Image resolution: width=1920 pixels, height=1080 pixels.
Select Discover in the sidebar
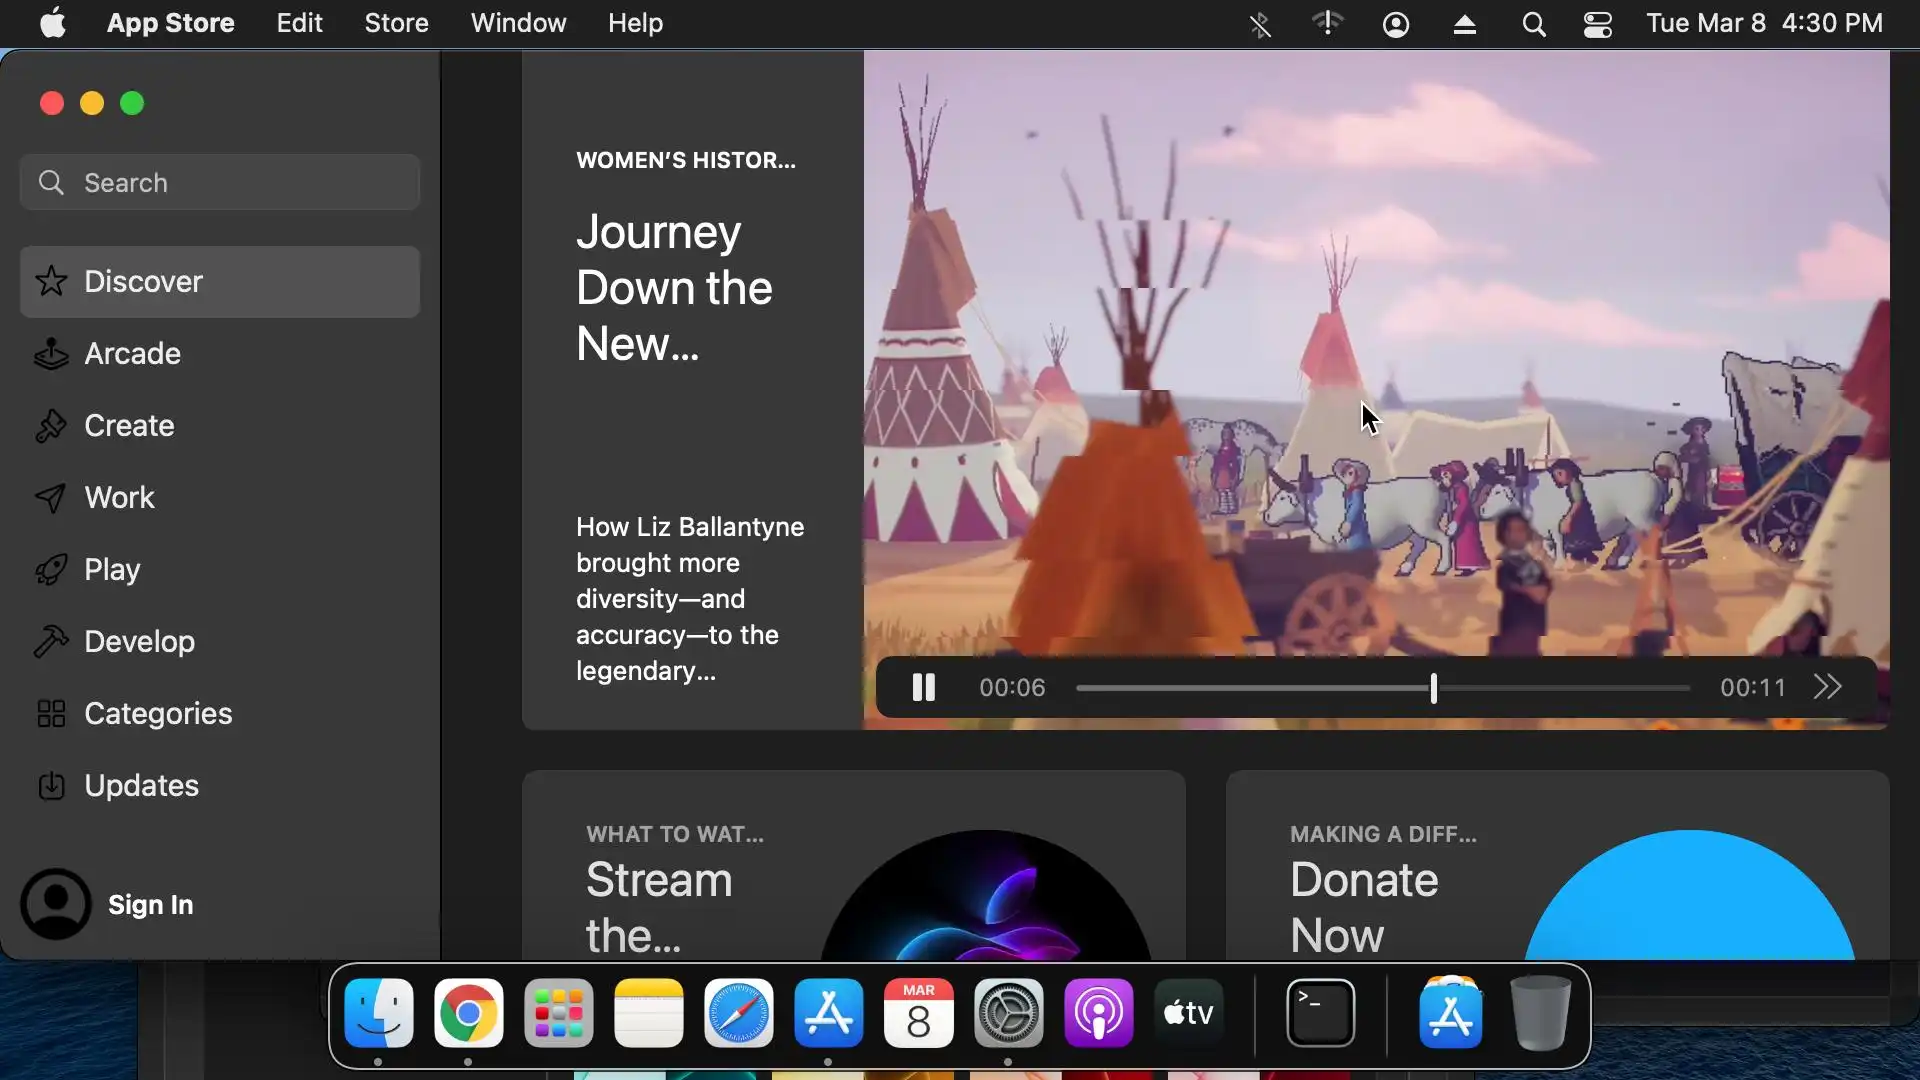tap(142, 282)
